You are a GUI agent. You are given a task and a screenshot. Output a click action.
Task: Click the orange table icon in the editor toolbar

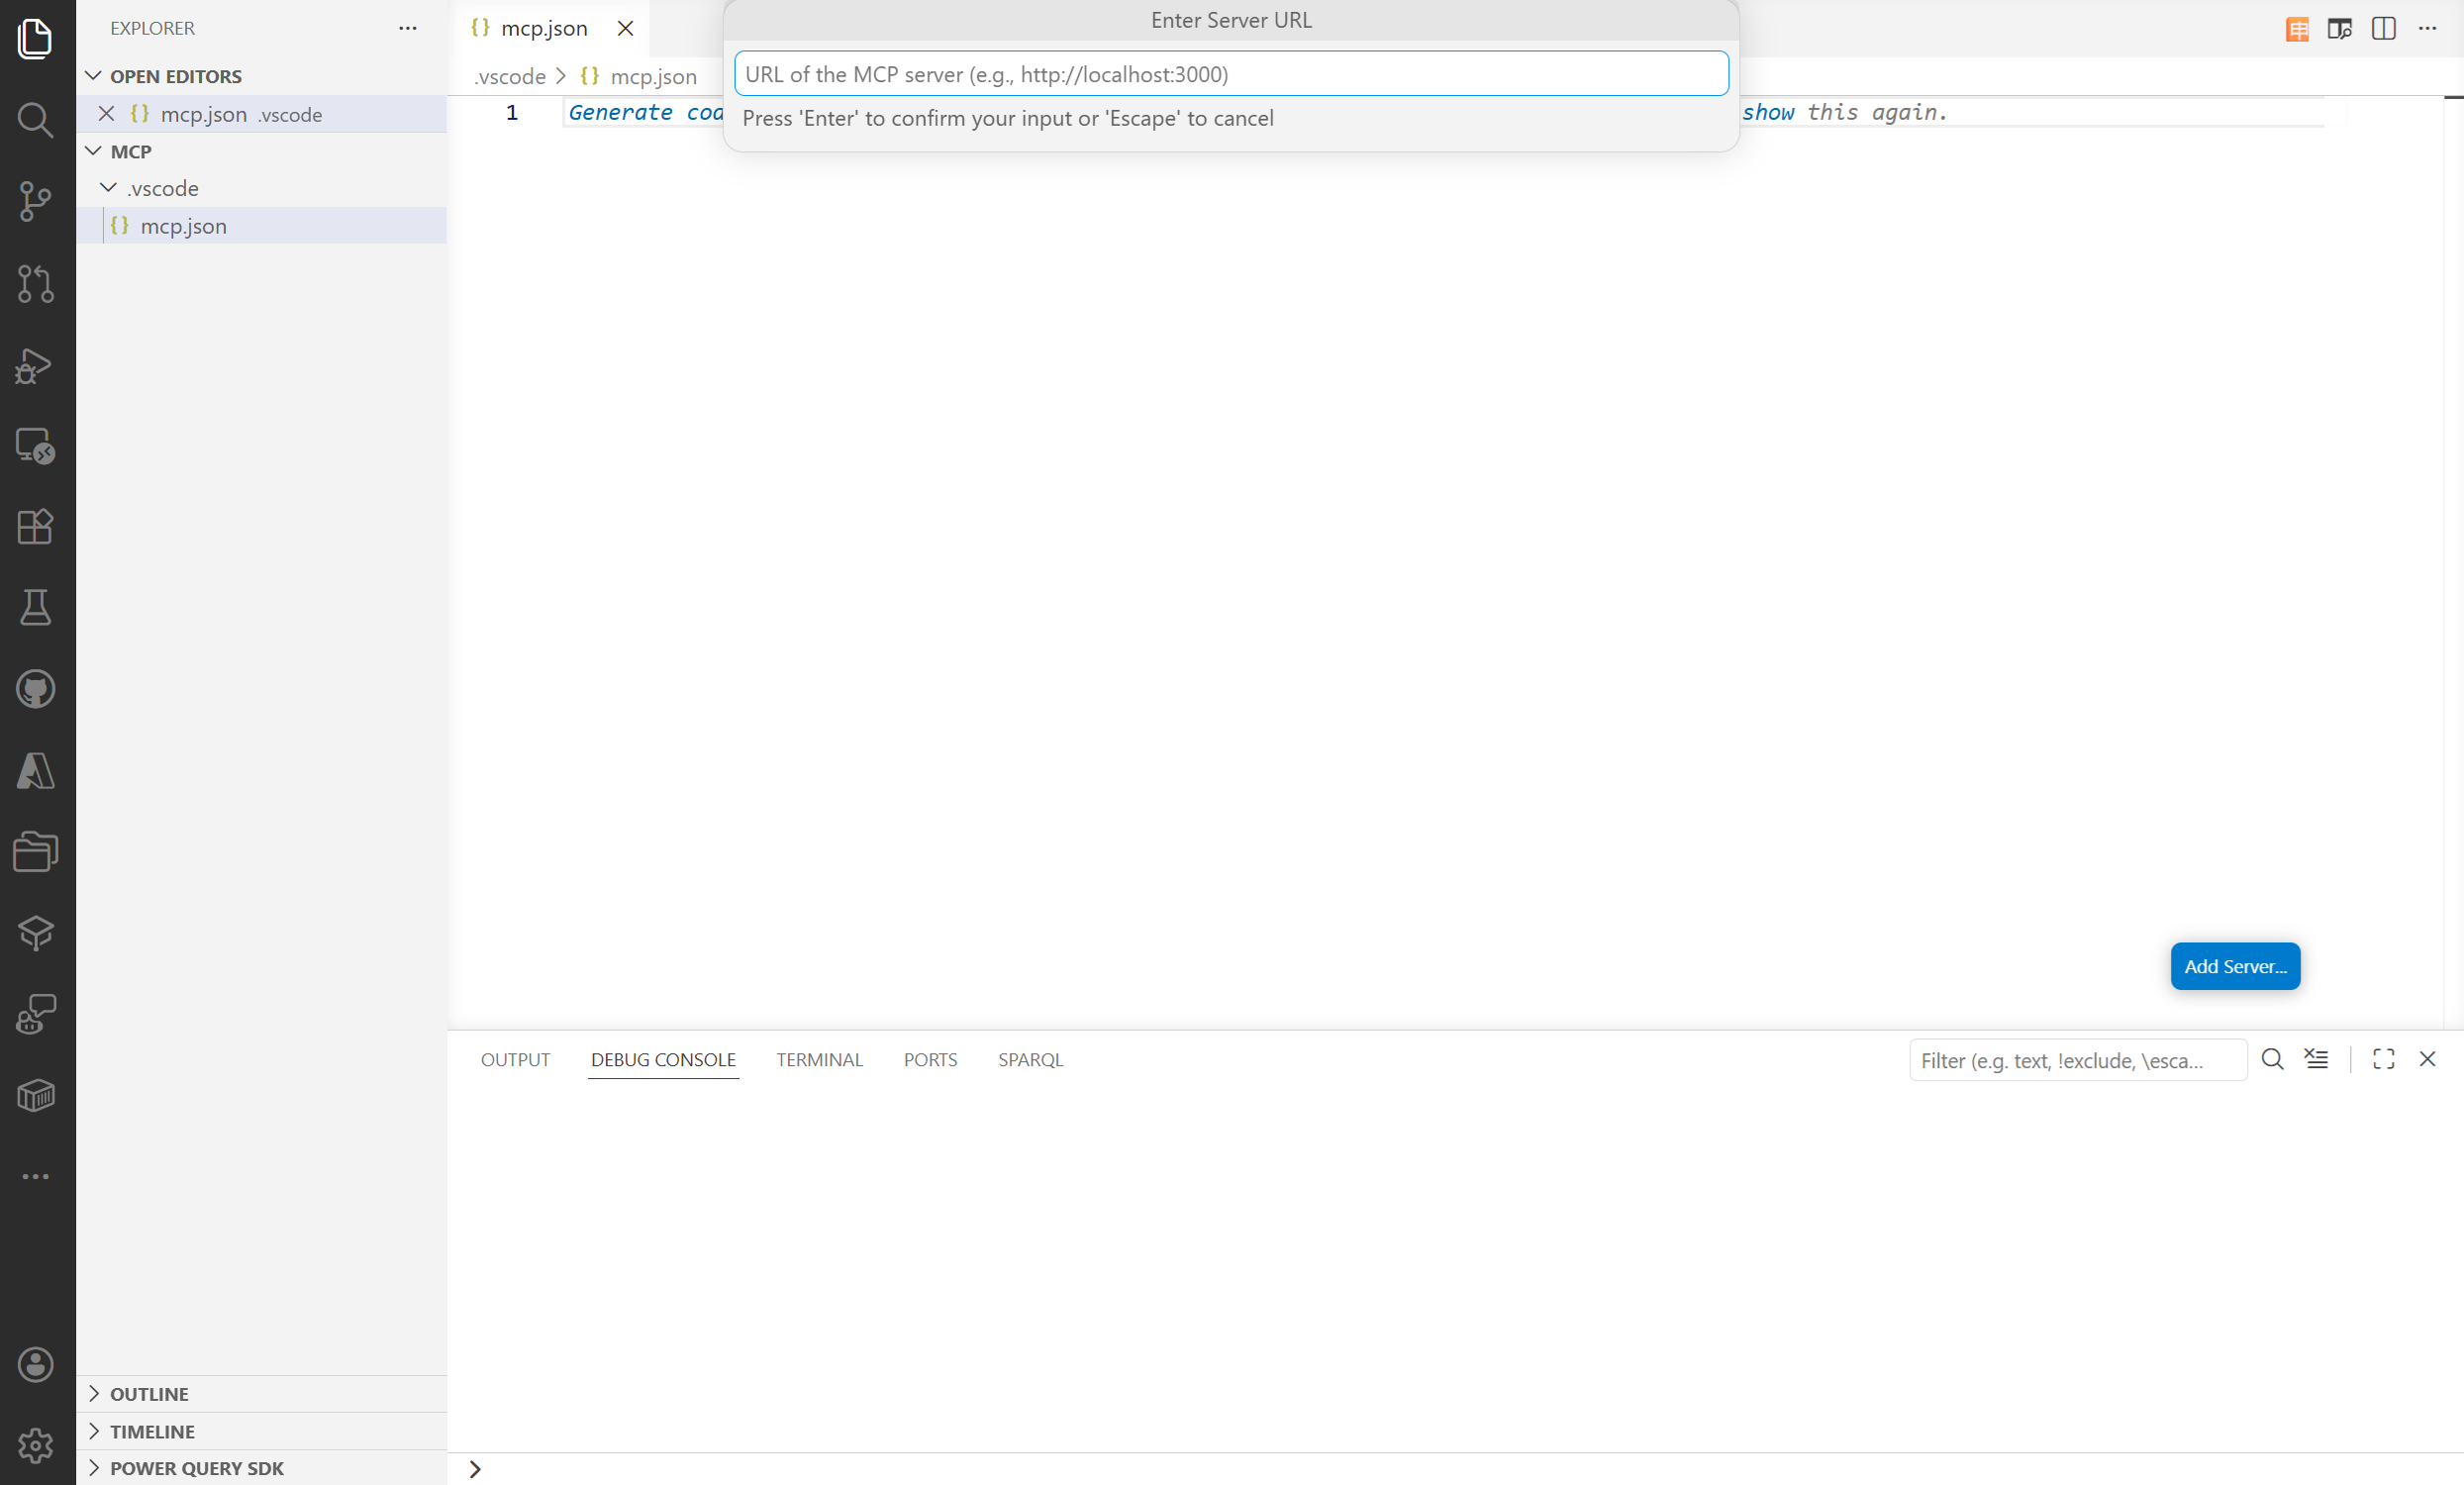(x=2297, y=29)
